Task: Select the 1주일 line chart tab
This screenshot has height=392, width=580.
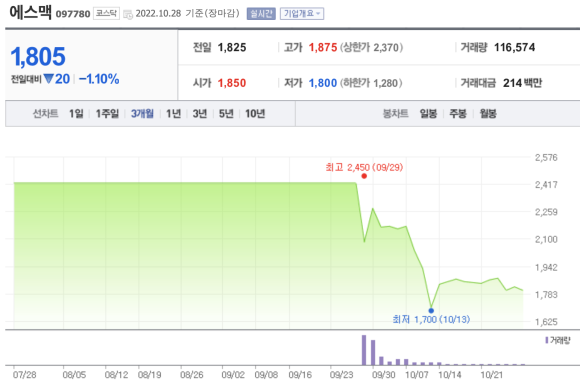Action: click(x=107, y=114)
